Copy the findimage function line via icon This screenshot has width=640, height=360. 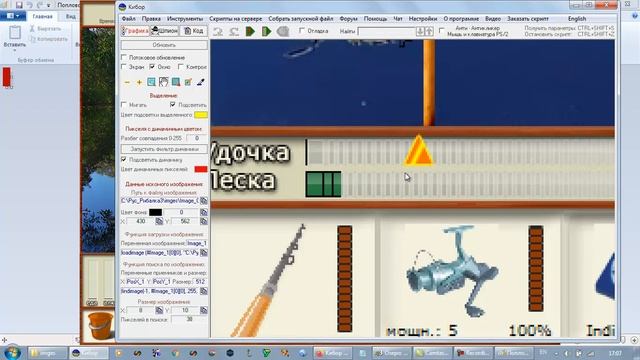tap(204, 291)
